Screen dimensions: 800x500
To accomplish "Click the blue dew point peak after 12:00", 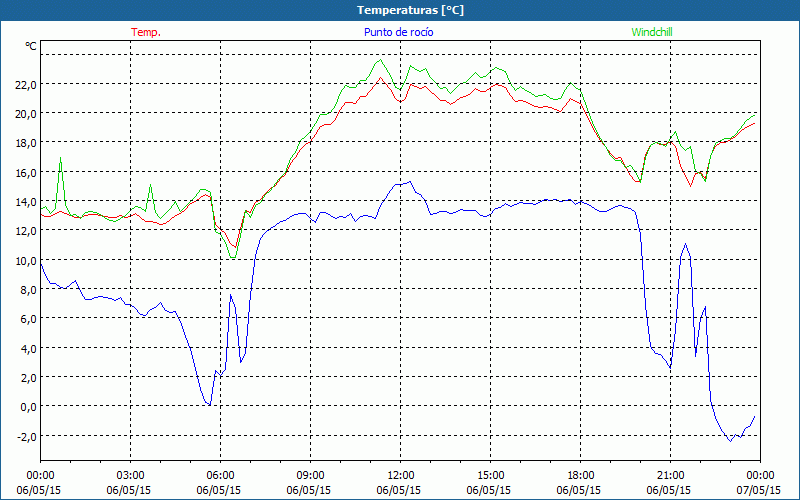I will pos(410,182).
